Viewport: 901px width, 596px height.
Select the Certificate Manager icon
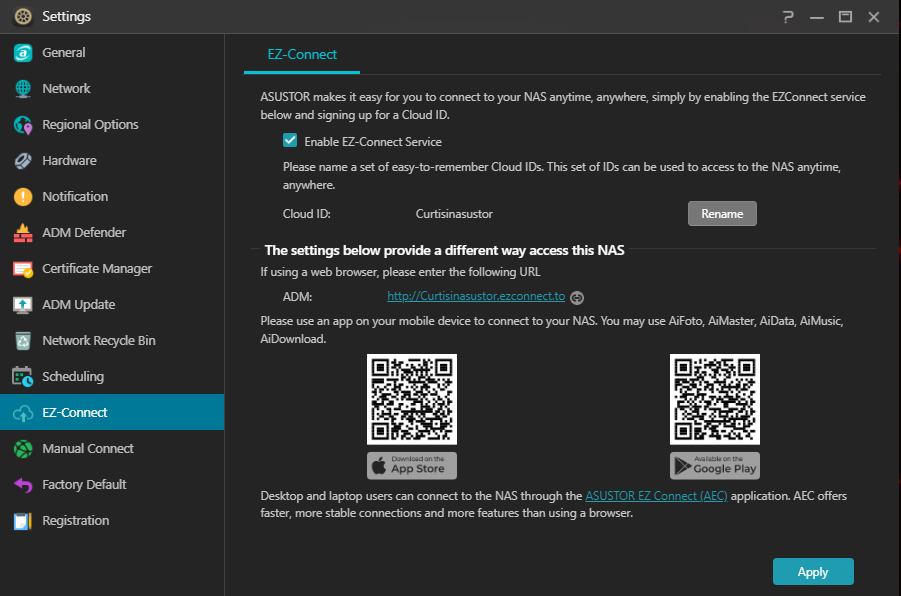[x=23, y=269]
